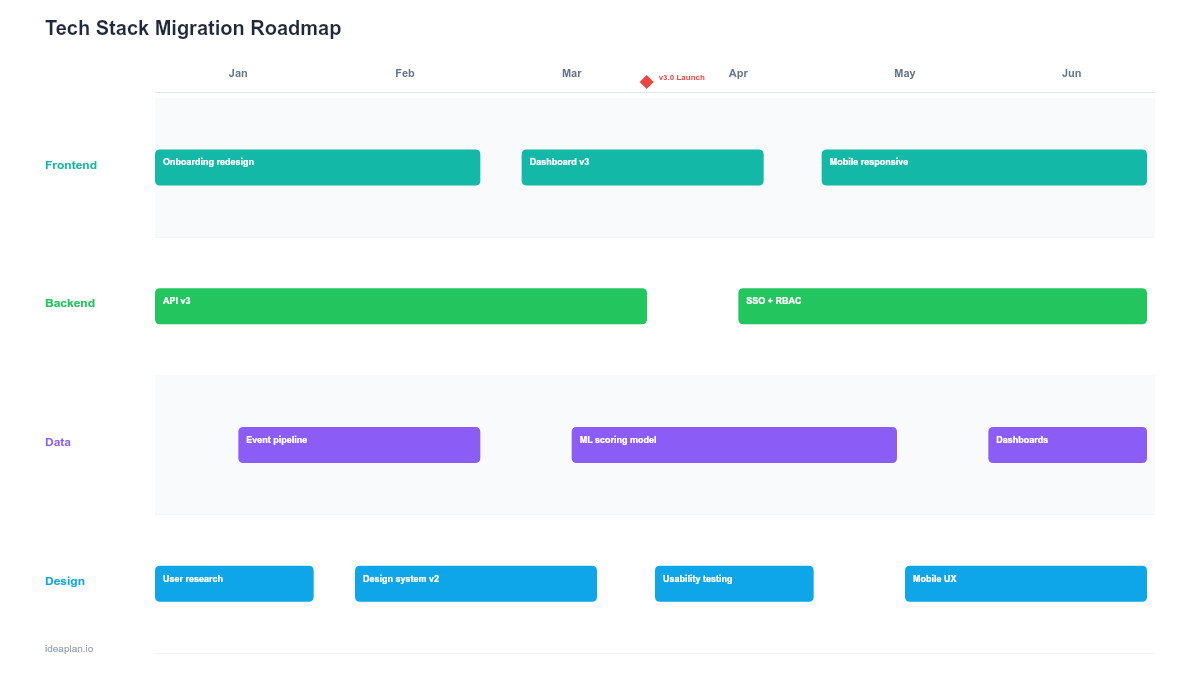Click the Usability testing bar

[733, 583]
